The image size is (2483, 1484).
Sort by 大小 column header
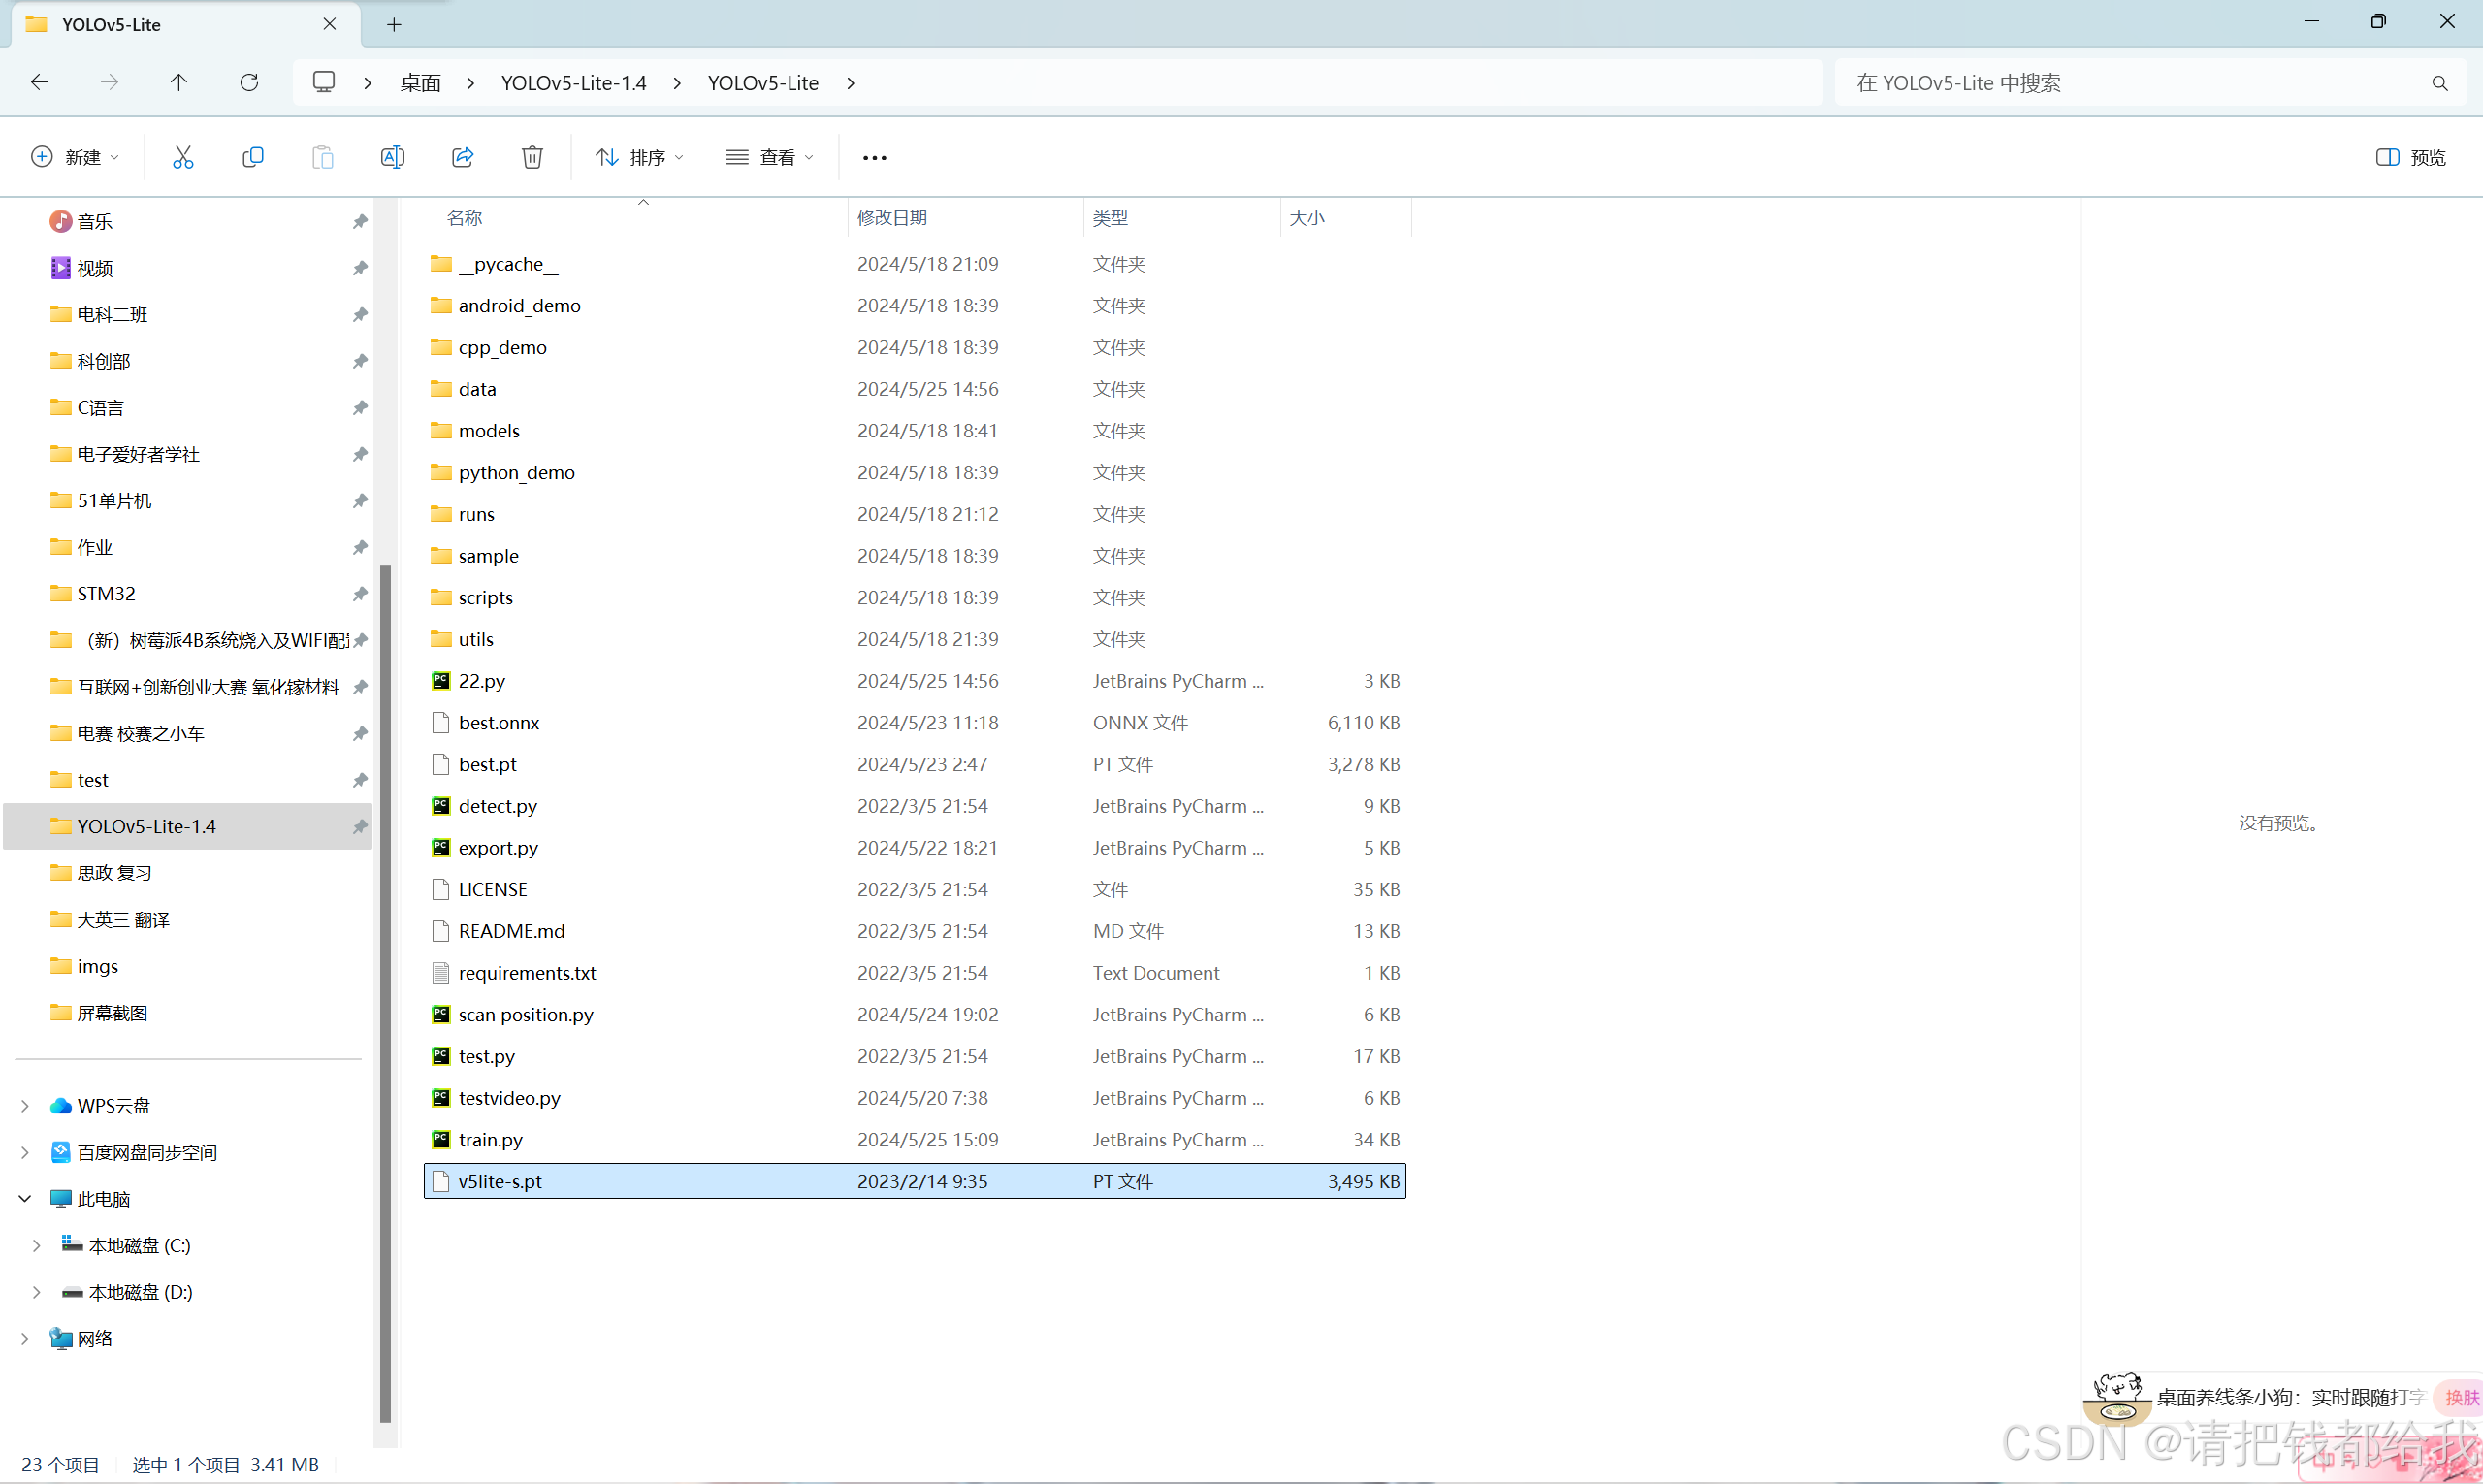pyautogui.click(x=1307, y=218)
